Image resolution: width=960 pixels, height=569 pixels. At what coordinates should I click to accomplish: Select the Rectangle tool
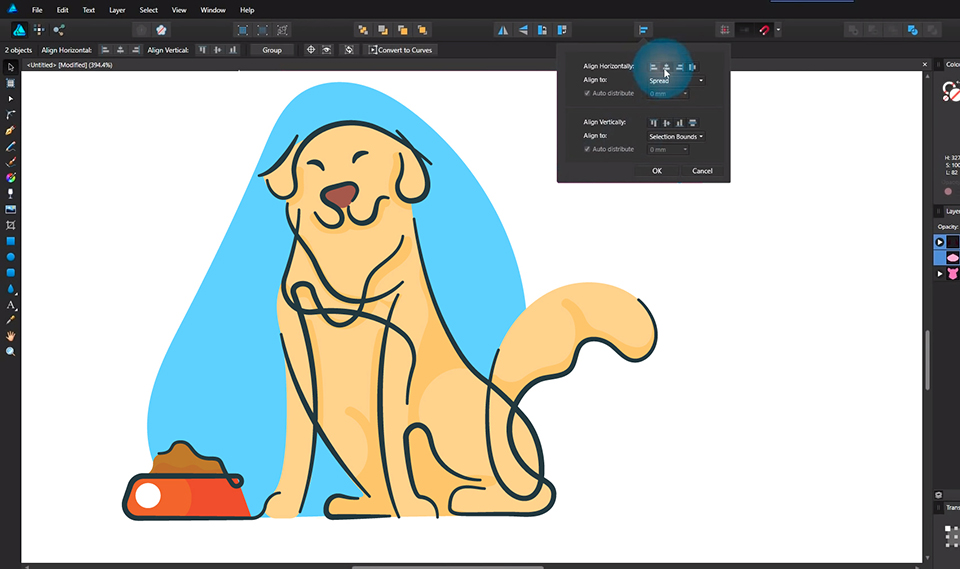pos(10,241)
